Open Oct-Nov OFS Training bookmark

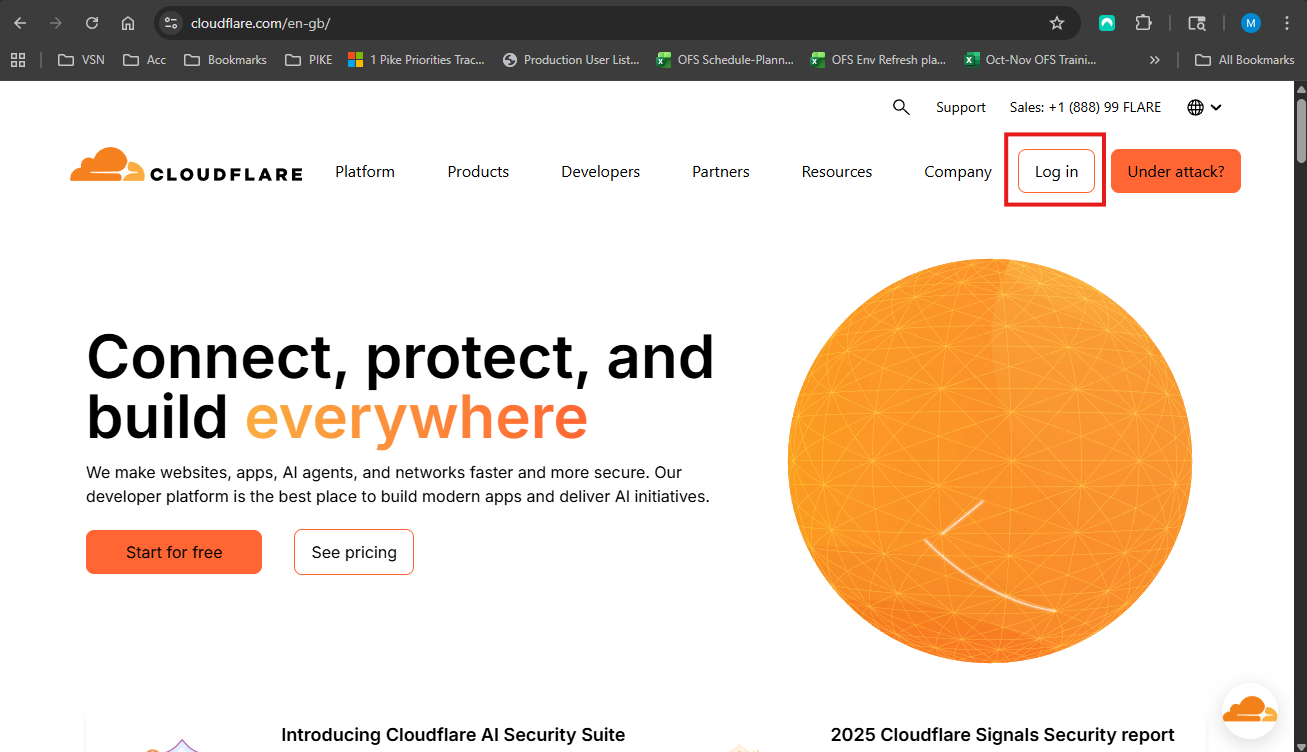coord(1031,60)
